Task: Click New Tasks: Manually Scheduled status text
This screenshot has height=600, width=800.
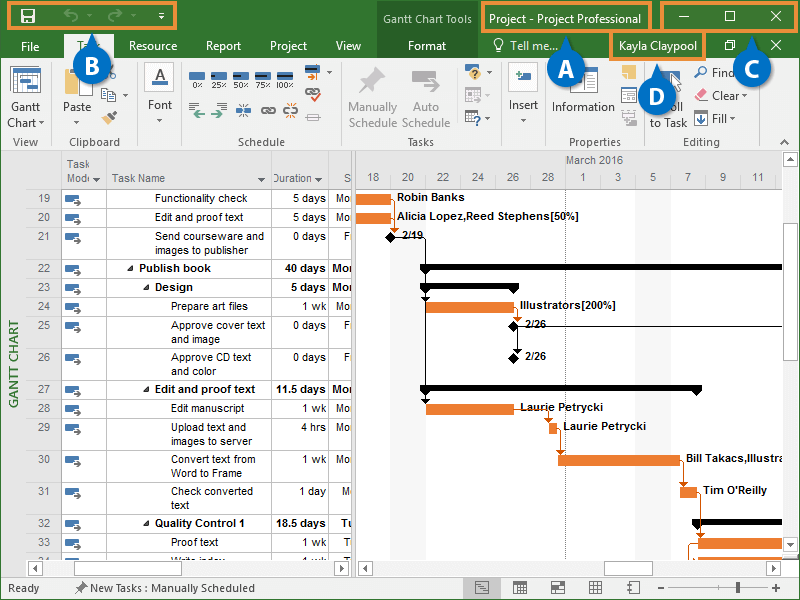Action: click(172, 588)
